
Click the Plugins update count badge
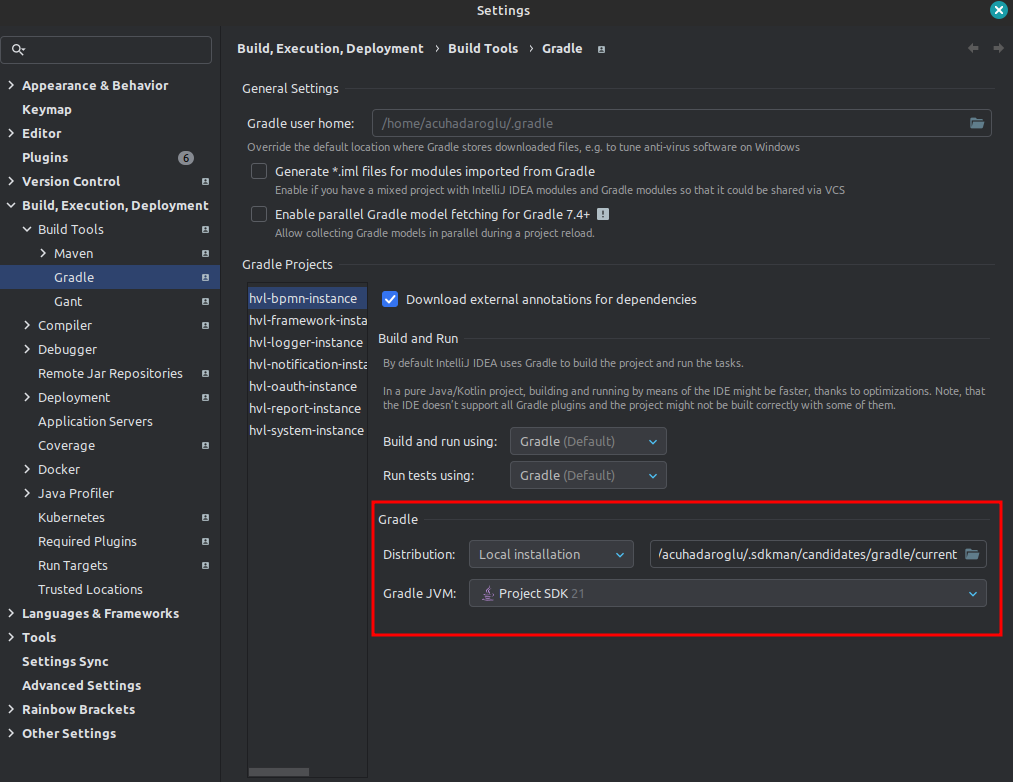point(186,158)
